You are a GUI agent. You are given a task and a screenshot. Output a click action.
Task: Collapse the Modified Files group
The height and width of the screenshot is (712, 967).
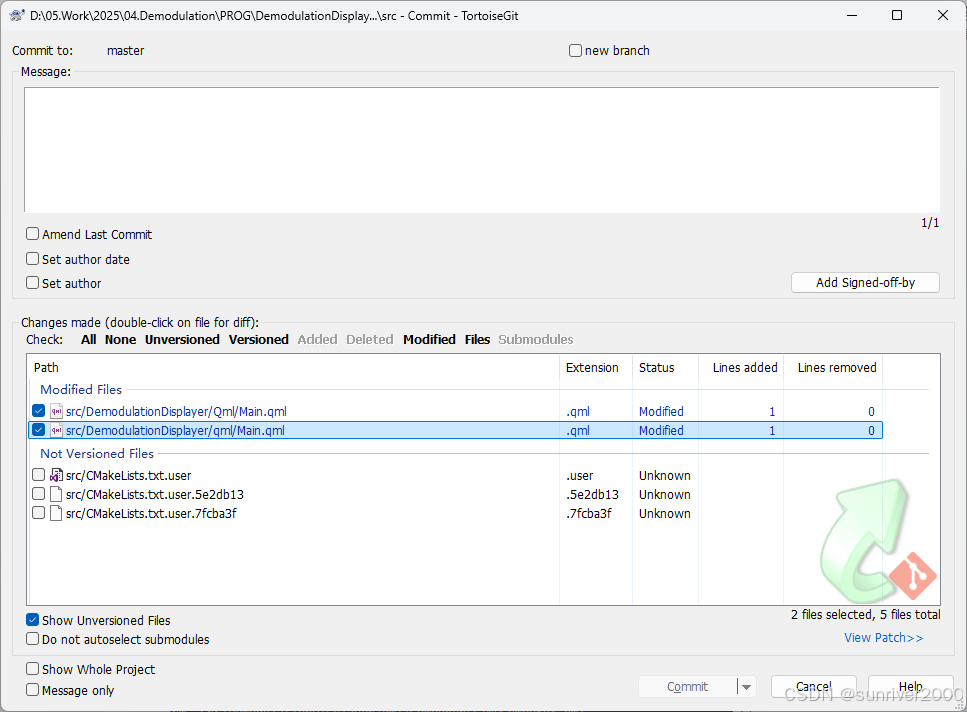(x=81, y=390)
